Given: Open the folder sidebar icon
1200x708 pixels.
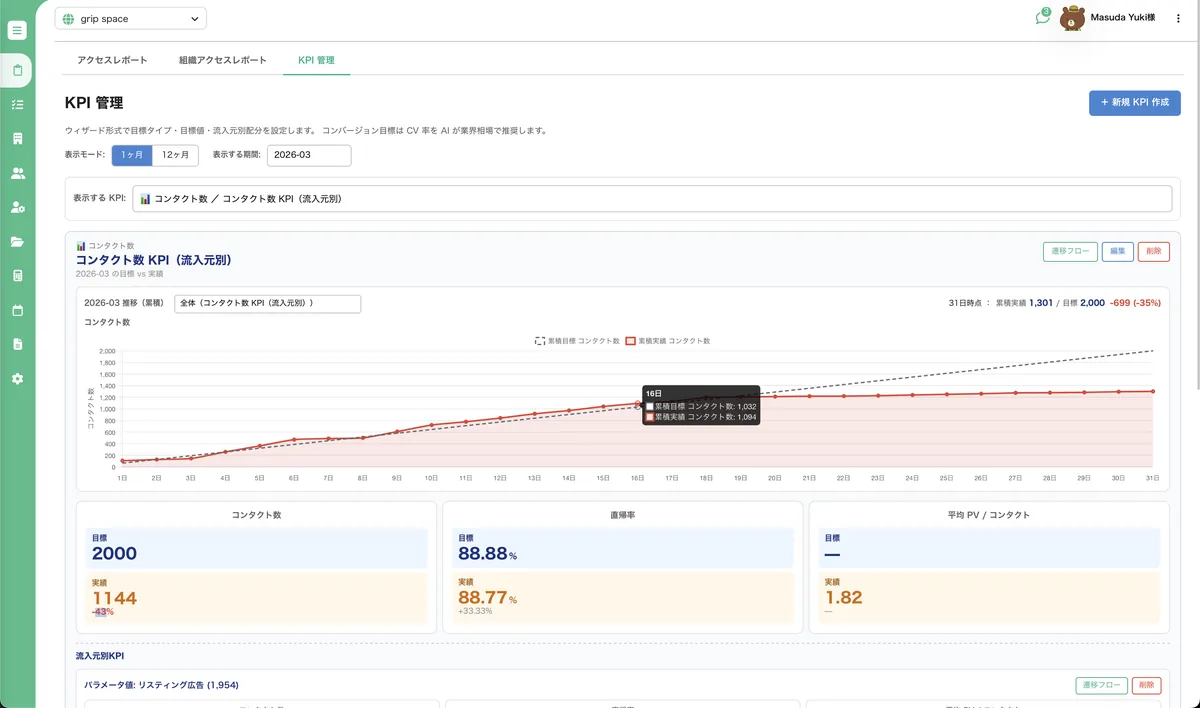Looking at the screenshot, I should click(x=17, y=241).
